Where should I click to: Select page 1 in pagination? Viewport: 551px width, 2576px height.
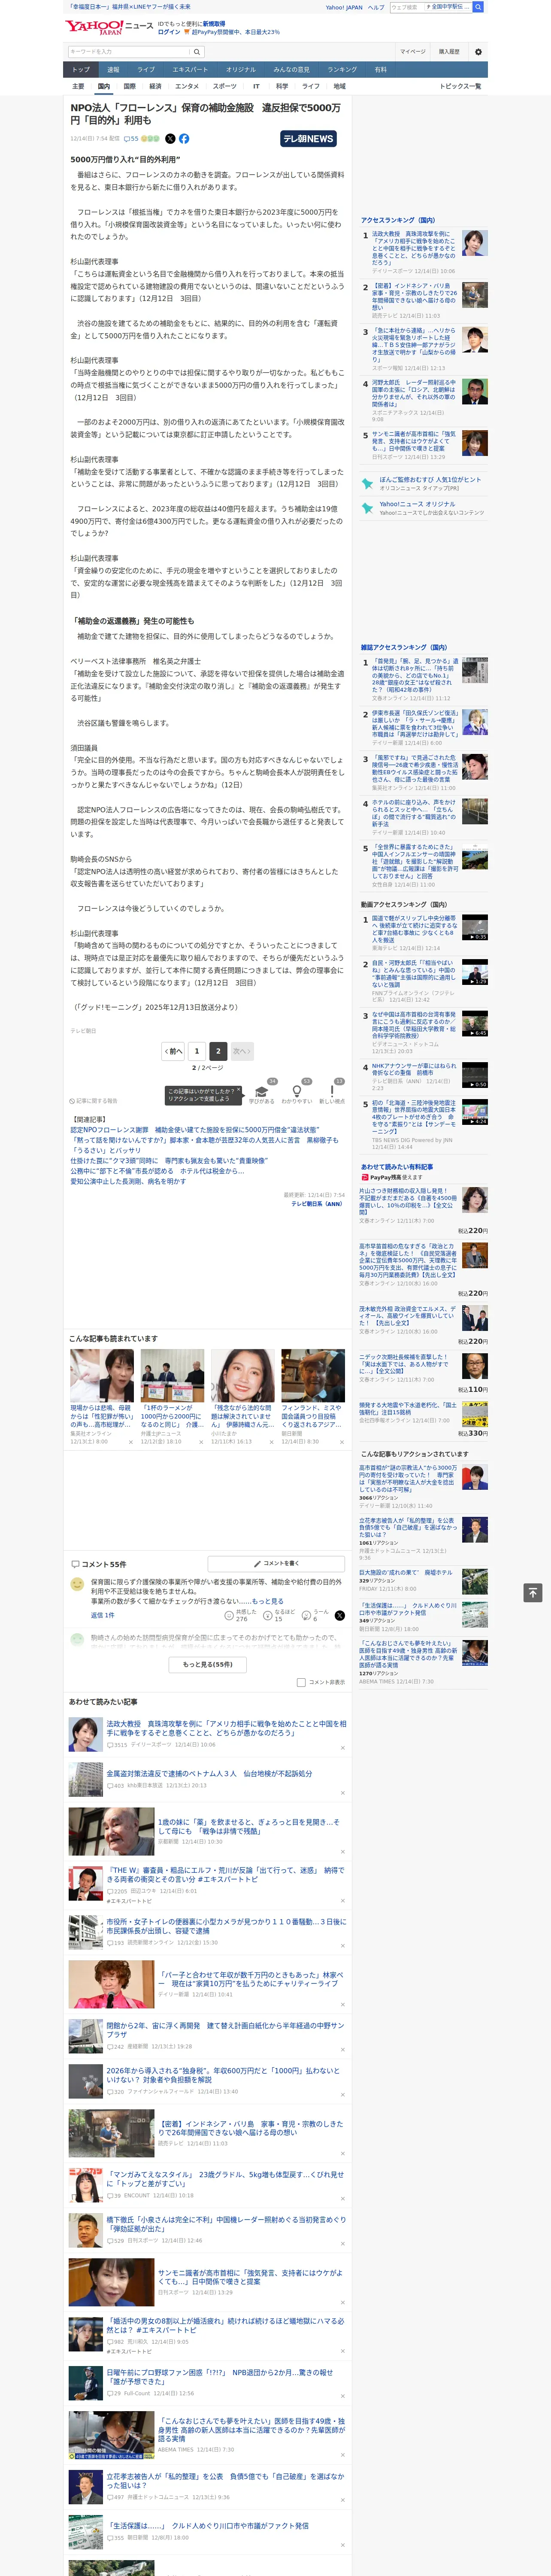197,1051
